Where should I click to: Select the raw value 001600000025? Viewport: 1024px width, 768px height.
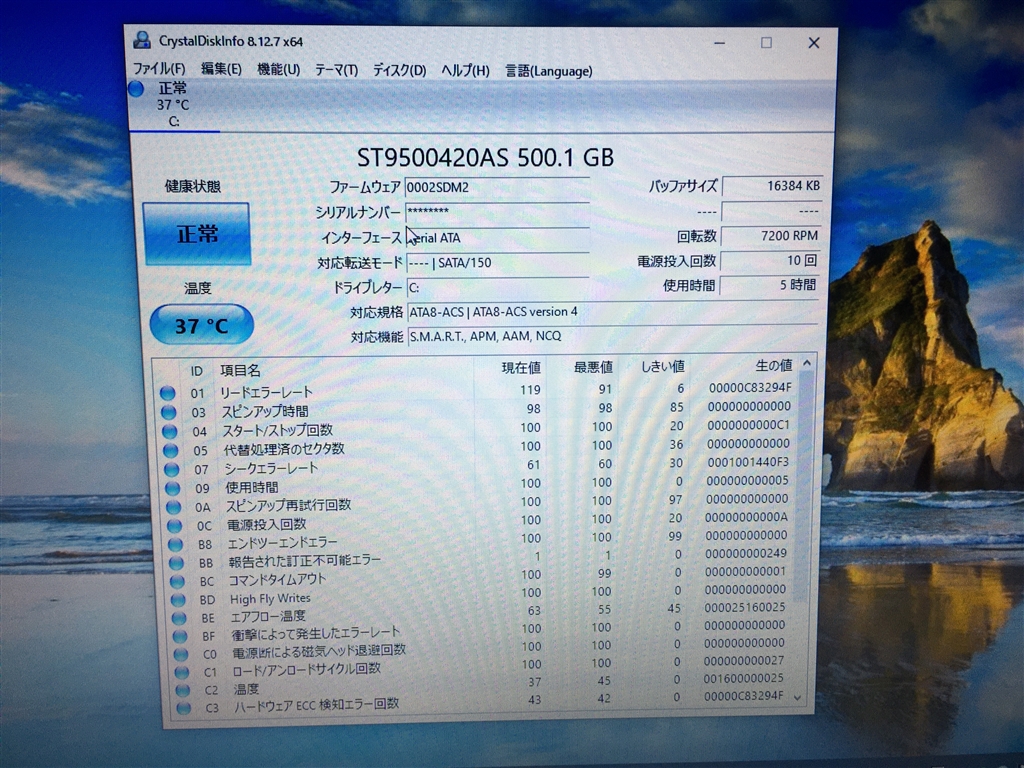pos(743,679)
